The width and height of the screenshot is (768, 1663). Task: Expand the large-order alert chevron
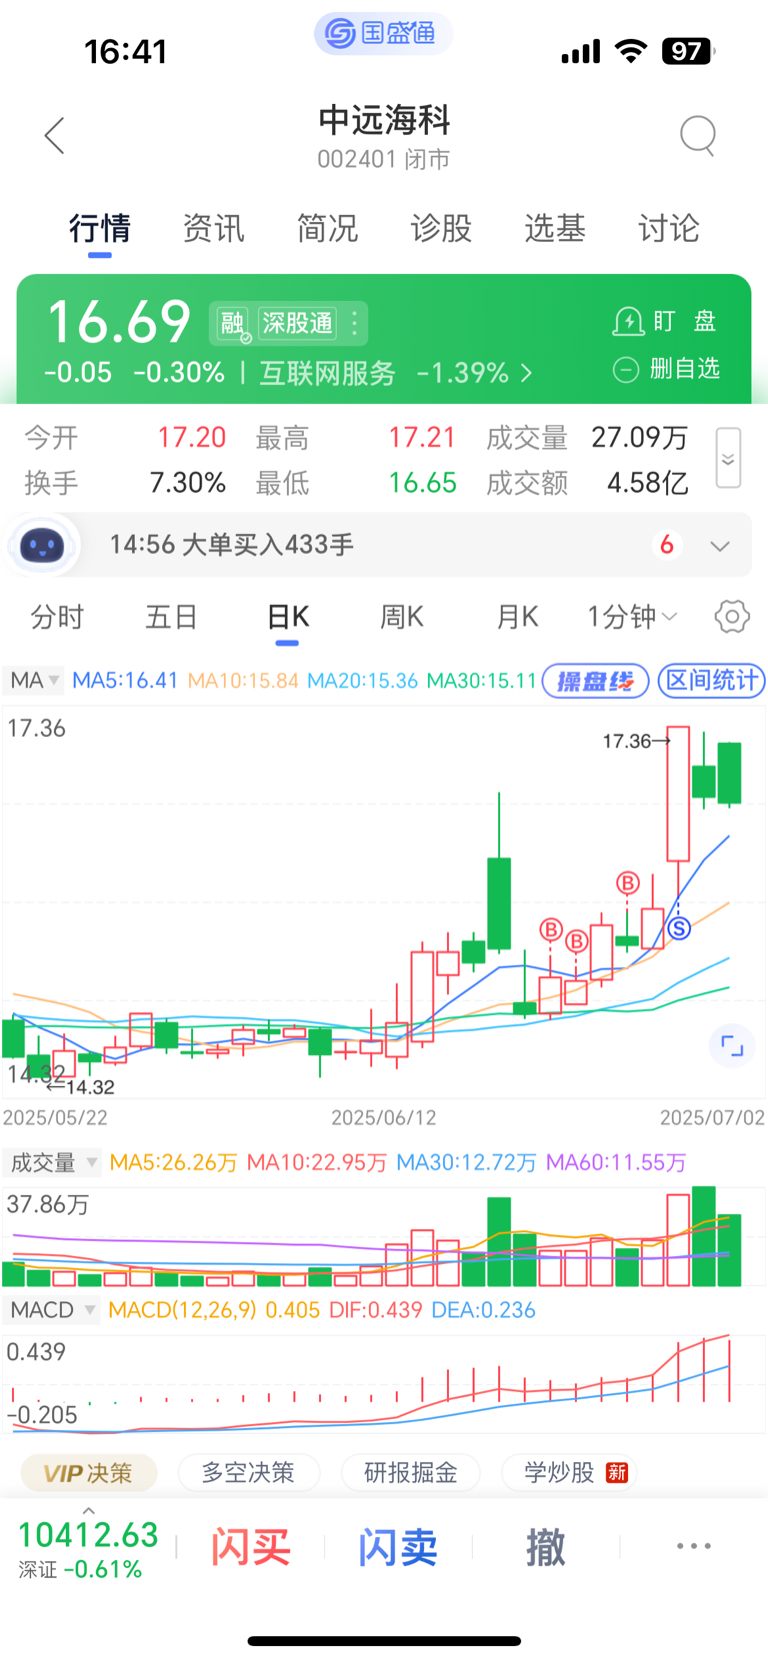pyautogui.click(x=720, y=546)
